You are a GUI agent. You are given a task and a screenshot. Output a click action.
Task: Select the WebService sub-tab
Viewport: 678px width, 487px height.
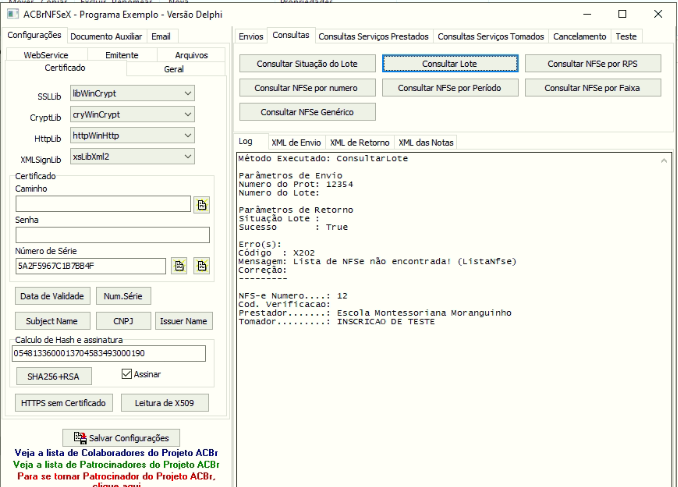click(46, 55)
